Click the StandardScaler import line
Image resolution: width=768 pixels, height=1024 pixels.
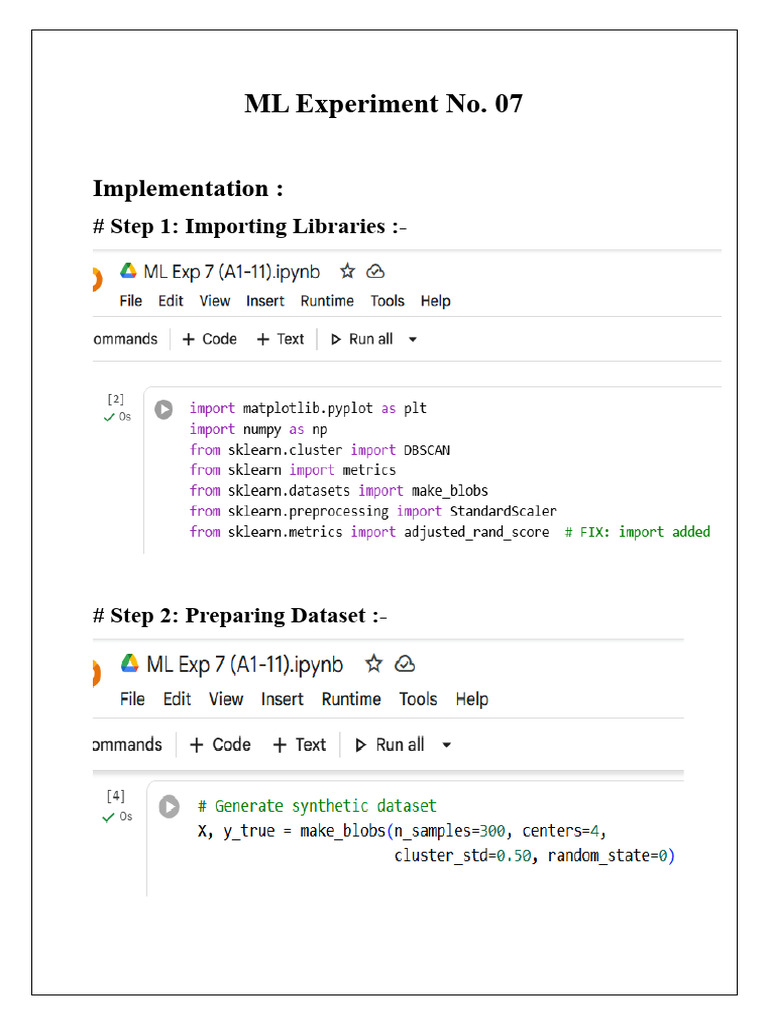click(373, 511)
